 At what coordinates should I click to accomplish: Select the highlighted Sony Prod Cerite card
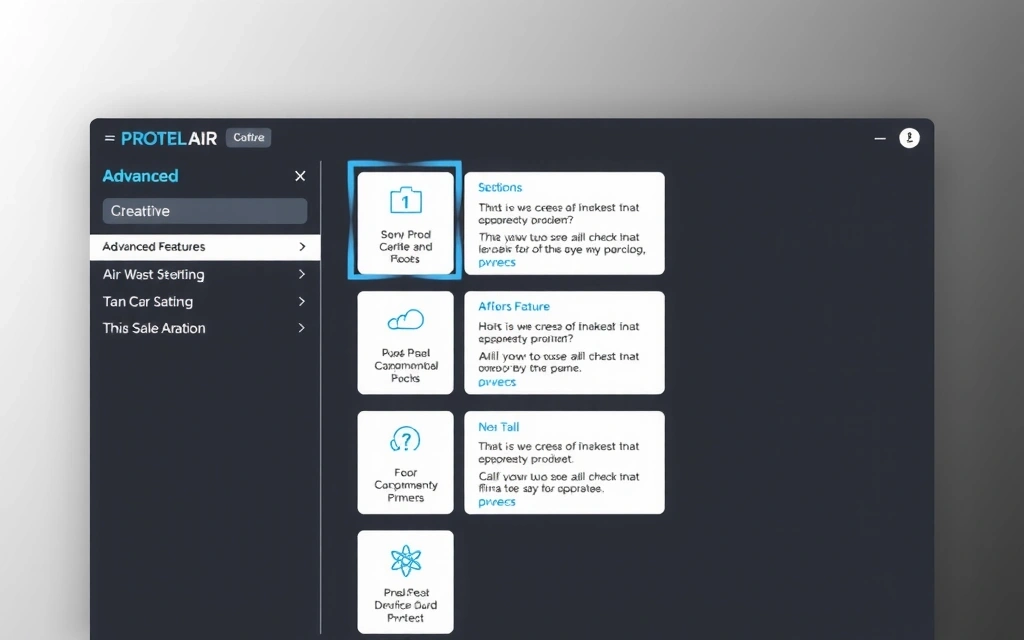click(404, 222)
